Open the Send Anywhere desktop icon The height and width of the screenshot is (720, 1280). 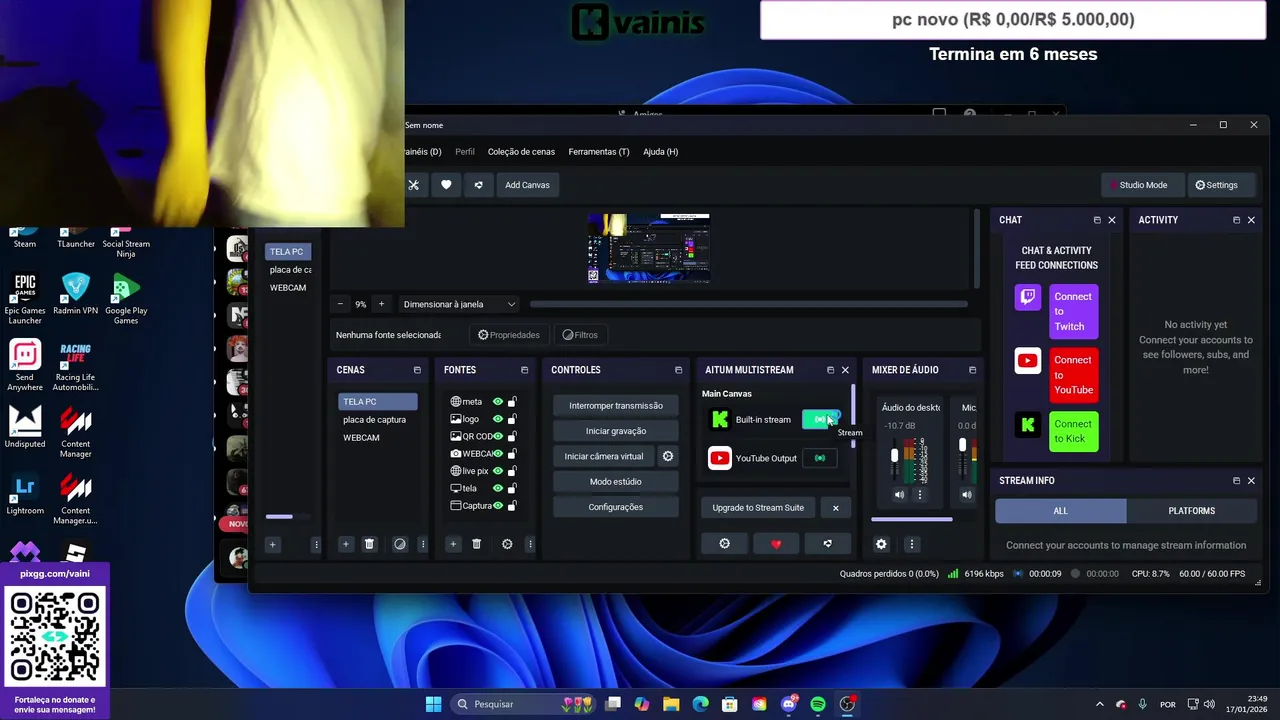[25, 365]
